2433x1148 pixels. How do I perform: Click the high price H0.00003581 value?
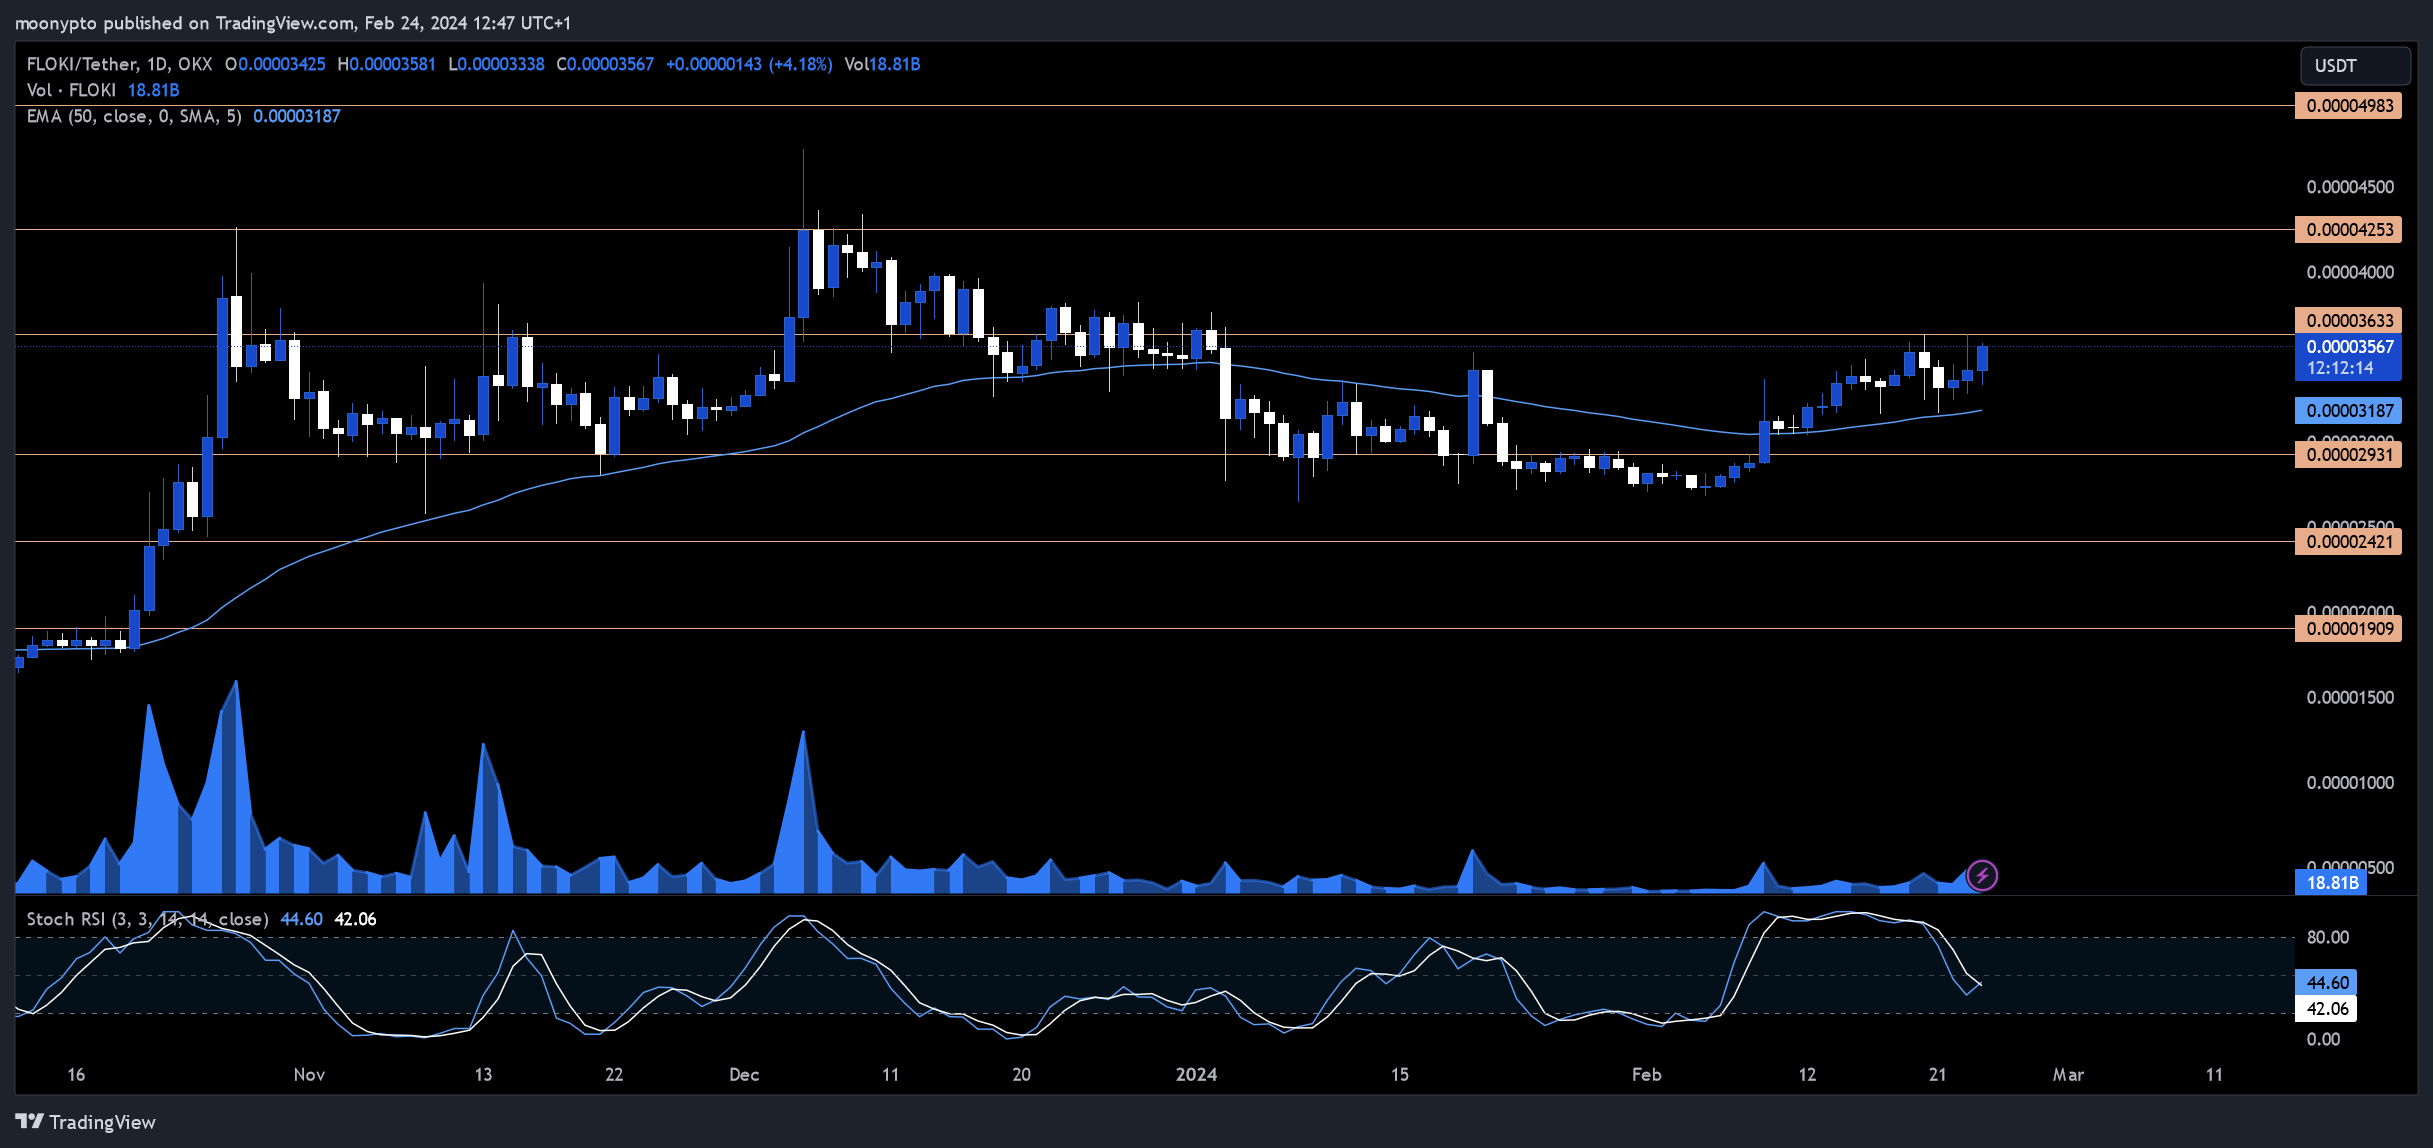tap(386, 64)
